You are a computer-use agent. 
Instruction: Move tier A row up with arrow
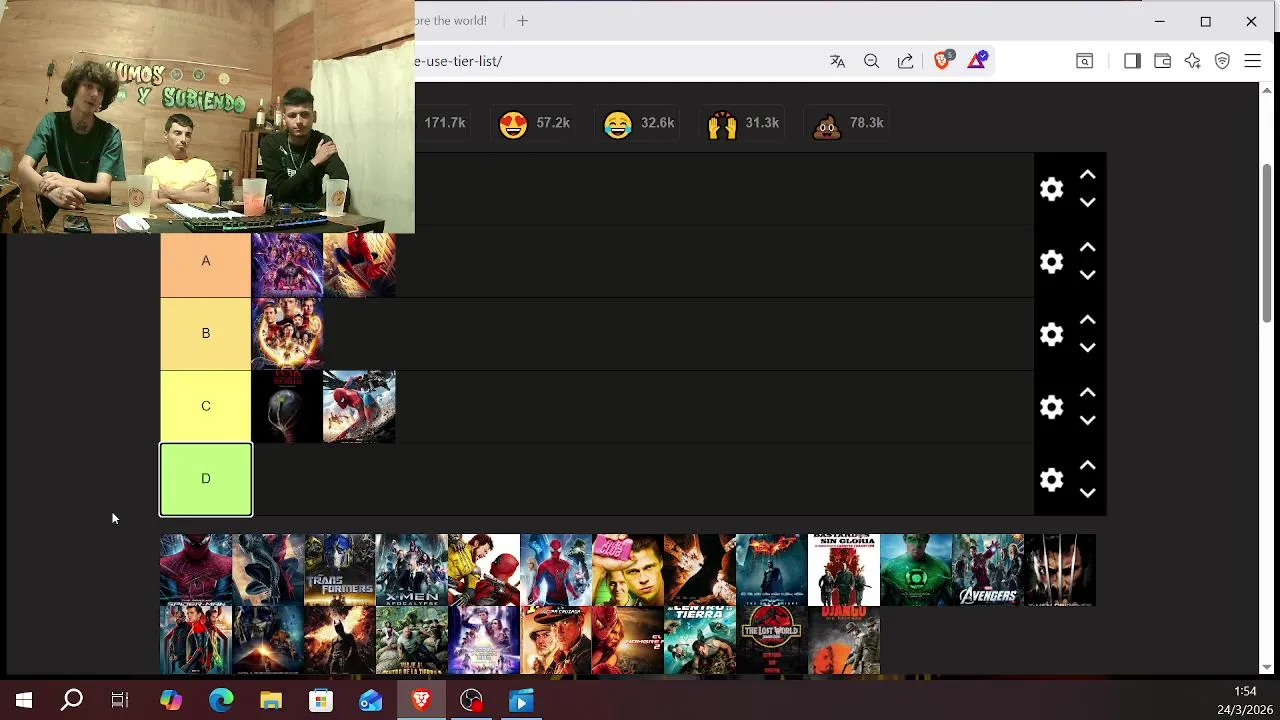click(x=1087, y=248)
